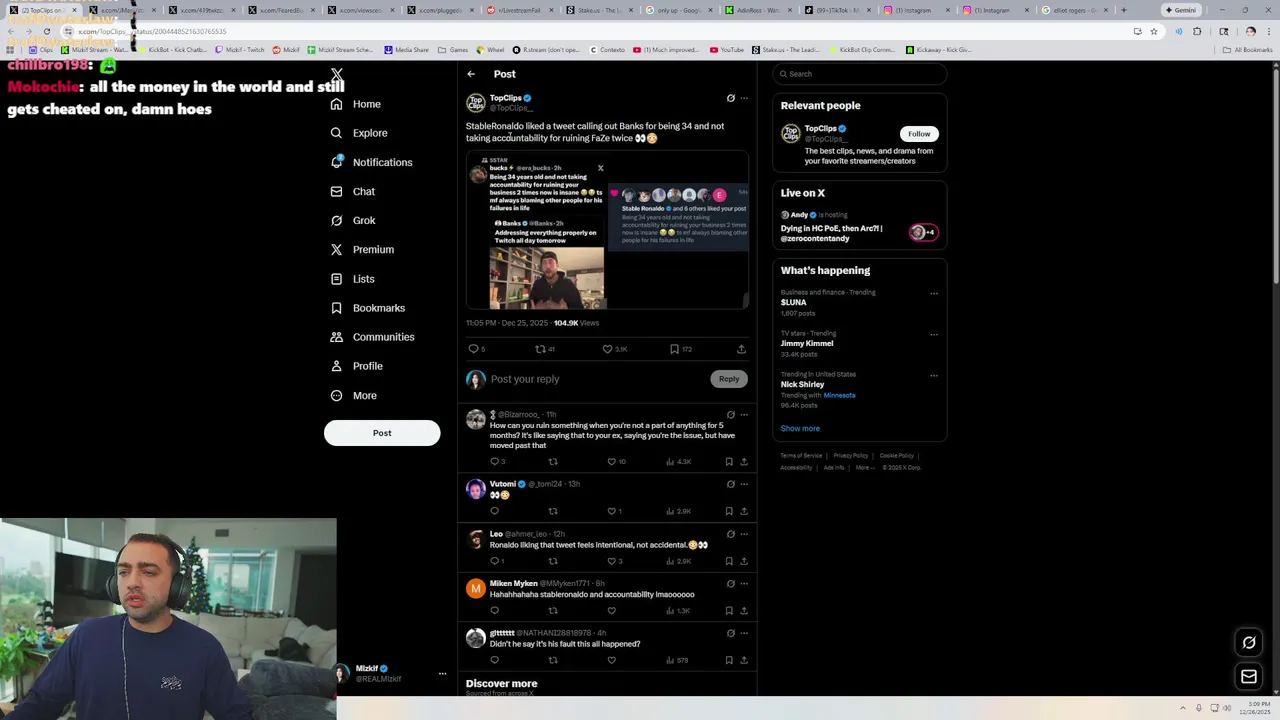Open Bookmarks in the sidebar
This screenshot has height=720, width=1280.
coord(367,308)
